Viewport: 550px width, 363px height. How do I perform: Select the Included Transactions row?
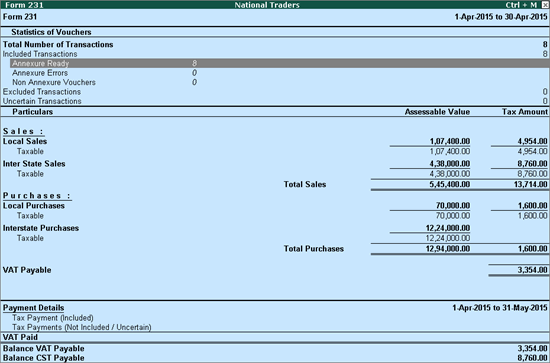[x=275, y=54]
